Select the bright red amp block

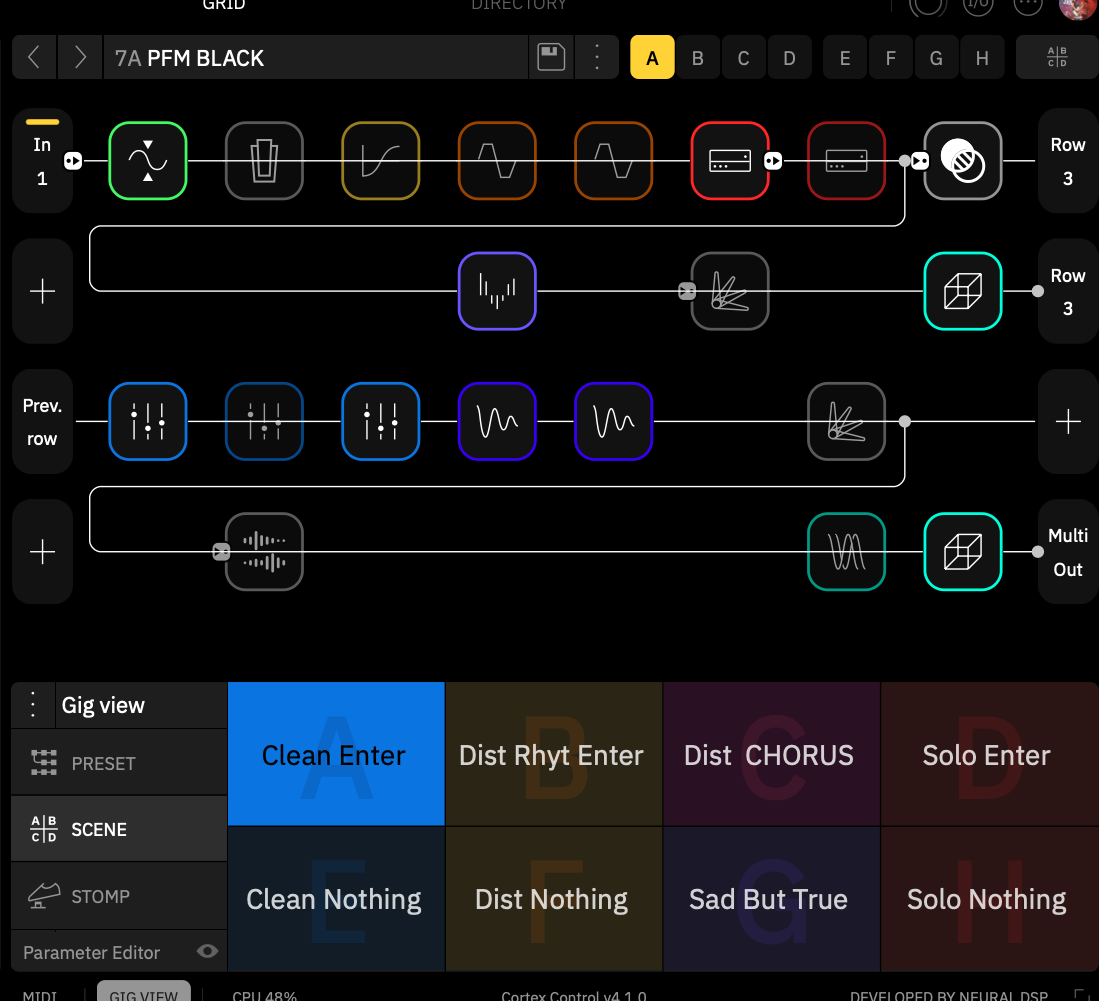[x=730, y=161]
